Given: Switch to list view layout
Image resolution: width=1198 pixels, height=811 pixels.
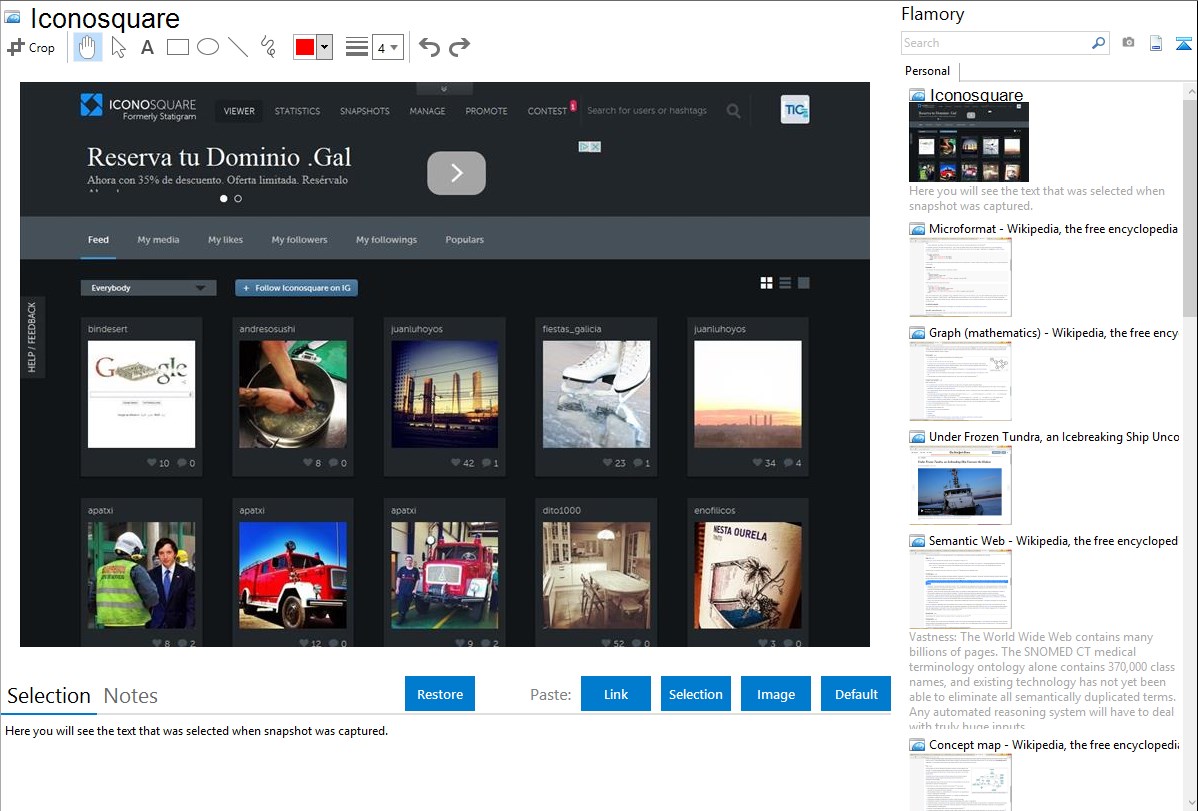Looking at the screenshot, I should click(785, 283).
